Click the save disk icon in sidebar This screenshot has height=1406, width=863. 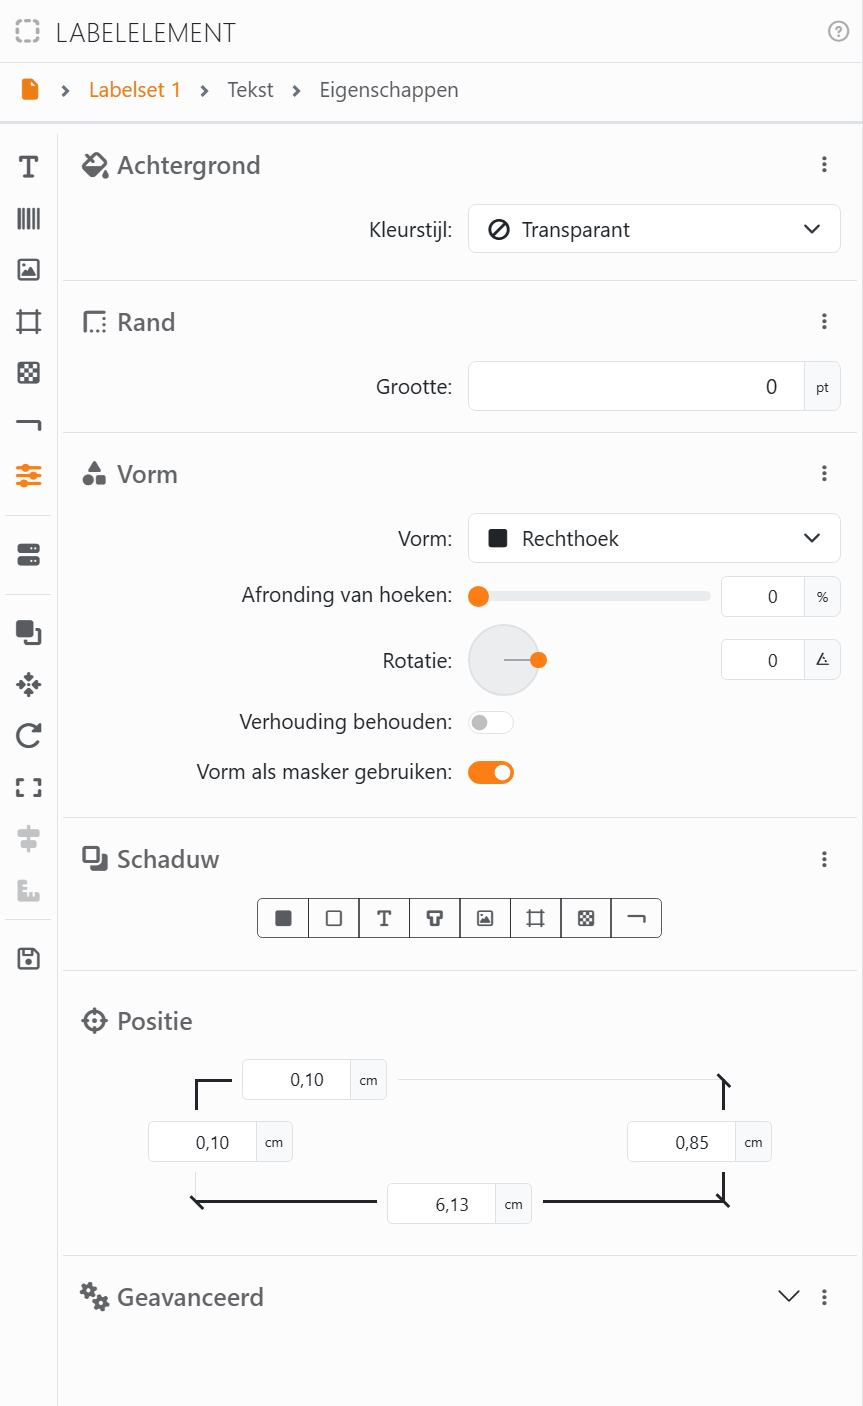tap(28, 959)
